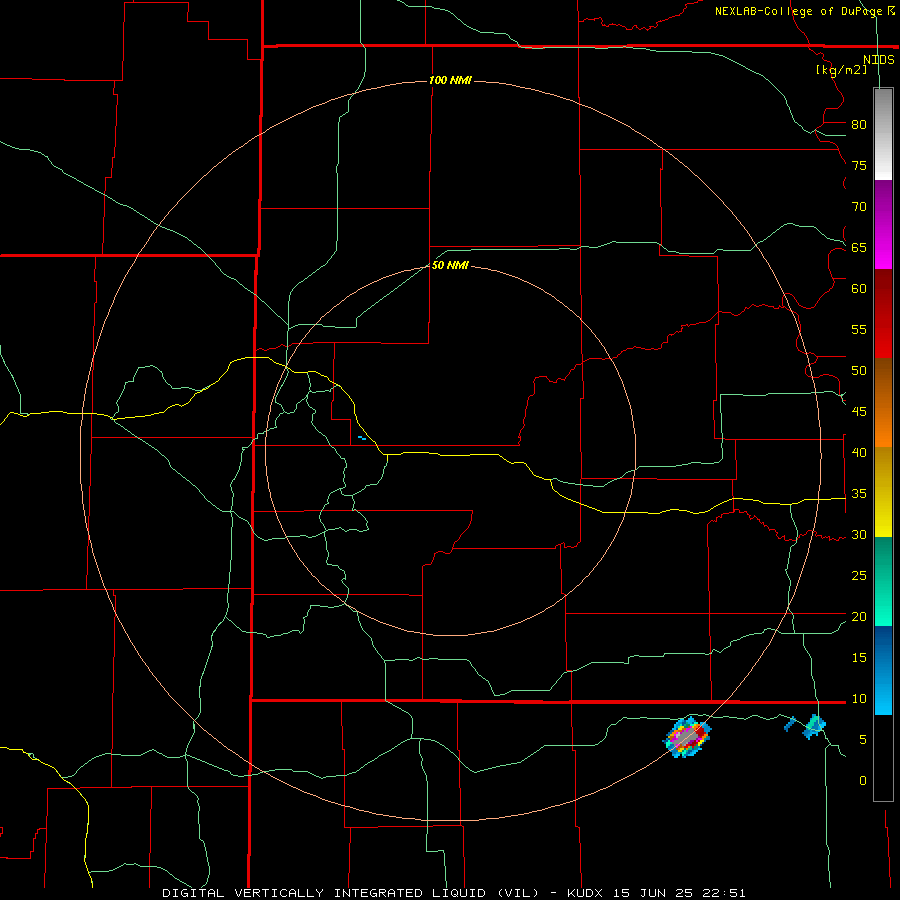Image resolution: width=900 pixels, height=900 pixels.
Task: Click the '5' scale value
Action: point(863,740)
